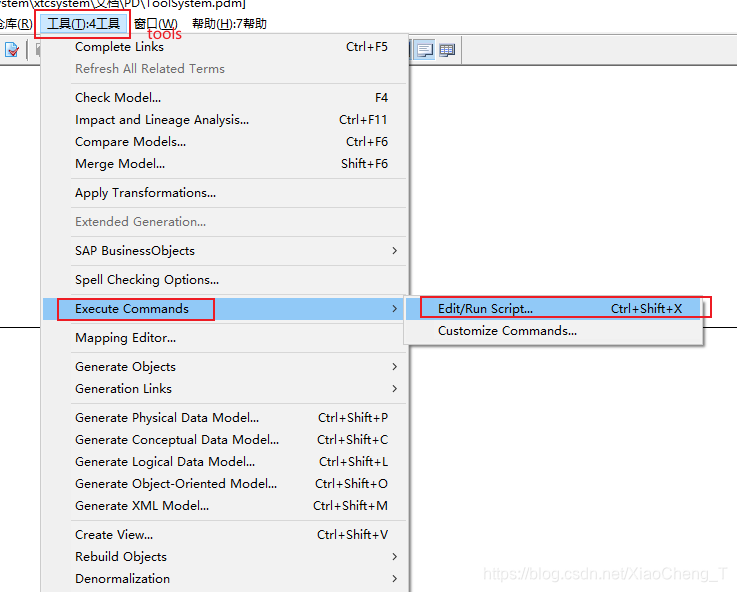Screen dimensions: 737x592
Task: Select Impact and Lineage Analysis...
Action: (225, 119)
